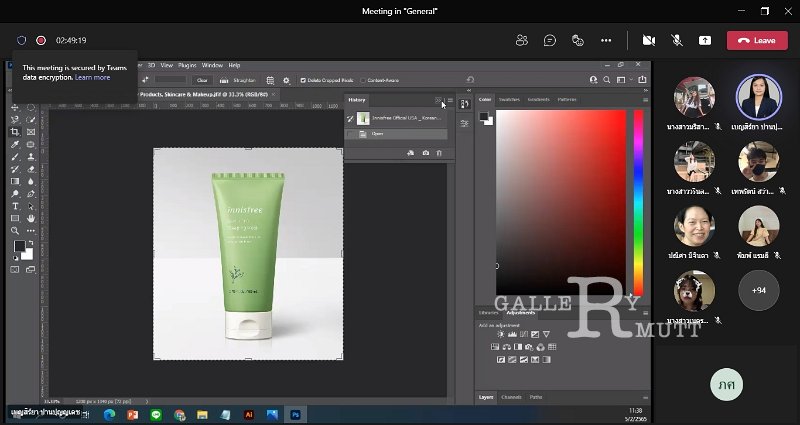The height and width of the screenshot is (425, 800).
Task: Open the Teams participants list
Action: 521,40
